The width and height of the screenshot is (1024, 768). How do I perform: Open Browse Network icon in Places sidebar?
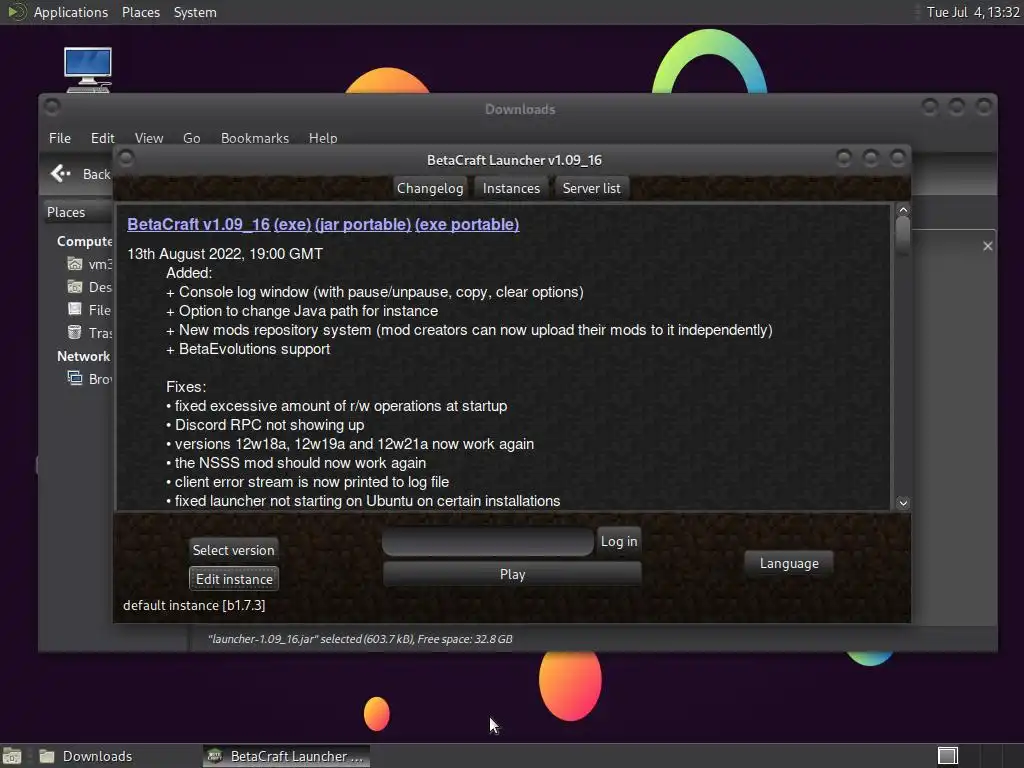75,378
